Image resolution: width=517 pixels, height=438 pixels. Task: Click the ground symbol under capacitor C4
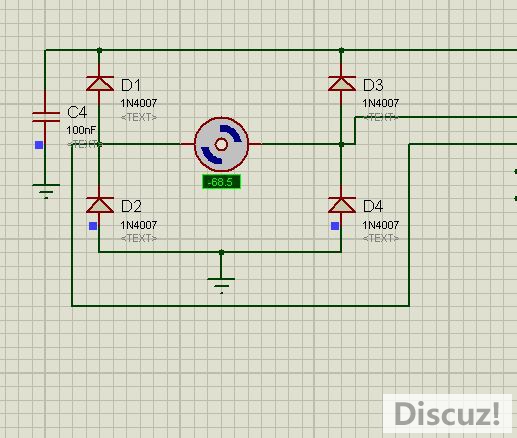pos(46,191)
